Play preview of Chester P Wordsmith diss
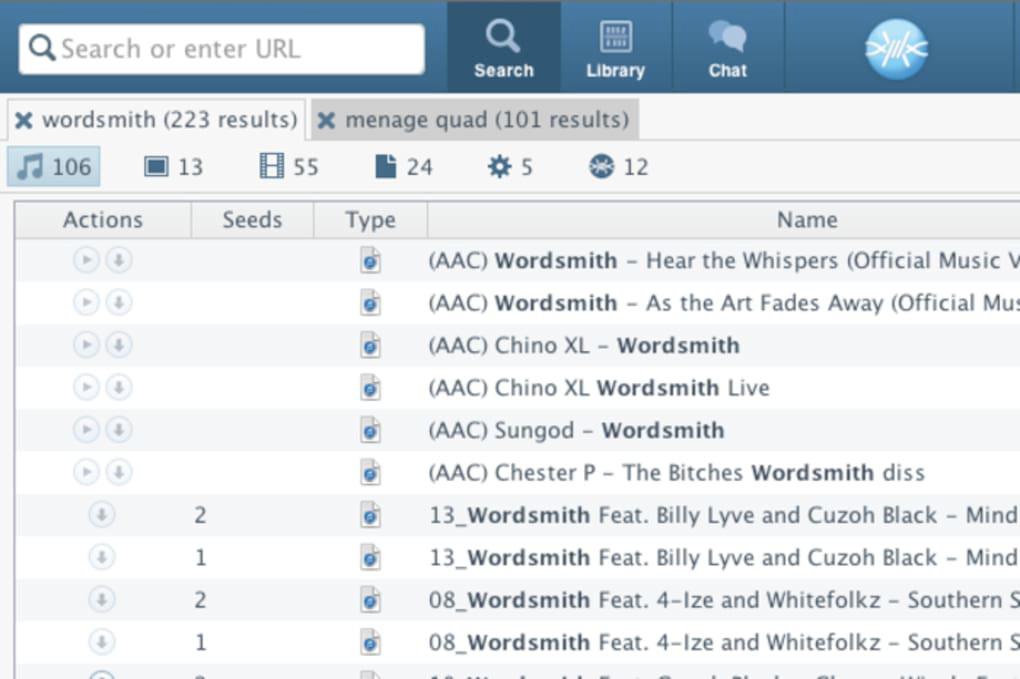The width and height of the screenshot is (1020, 679). coord(86,472)
